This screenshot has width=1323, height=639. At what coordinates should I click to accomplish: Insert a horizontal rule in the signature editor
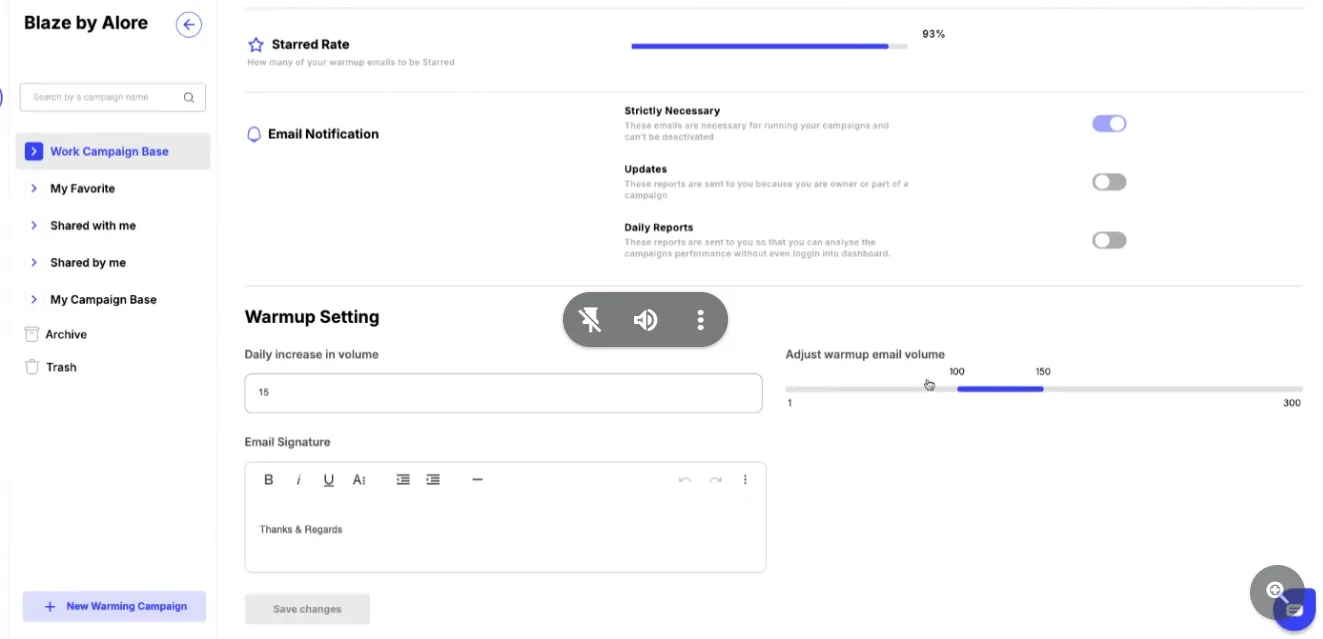pos(477,479)
